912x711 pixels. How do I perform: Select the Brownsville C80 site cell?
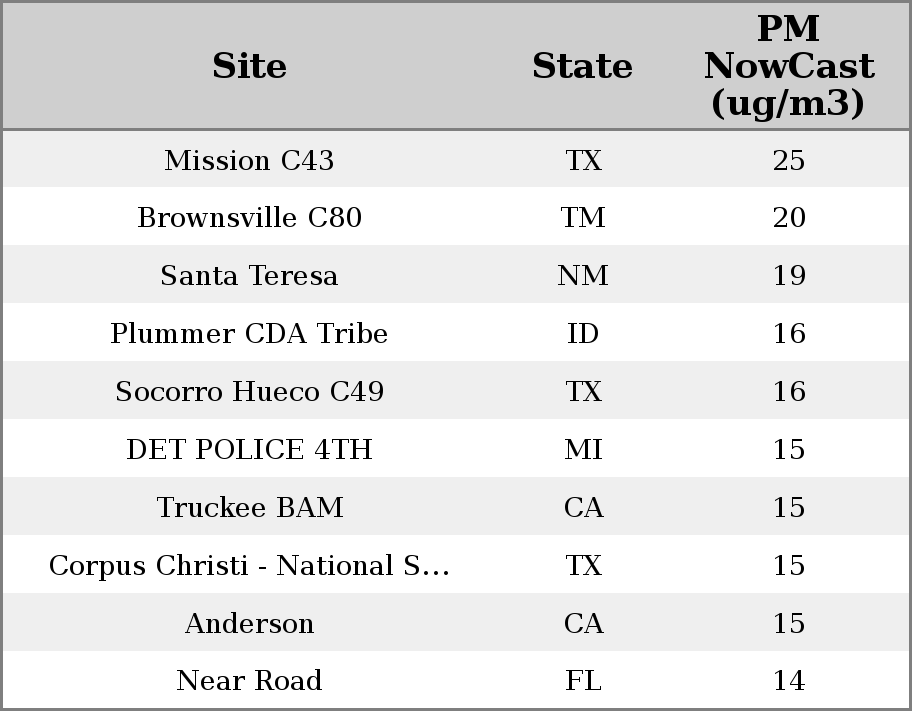[x=249, y=218]
